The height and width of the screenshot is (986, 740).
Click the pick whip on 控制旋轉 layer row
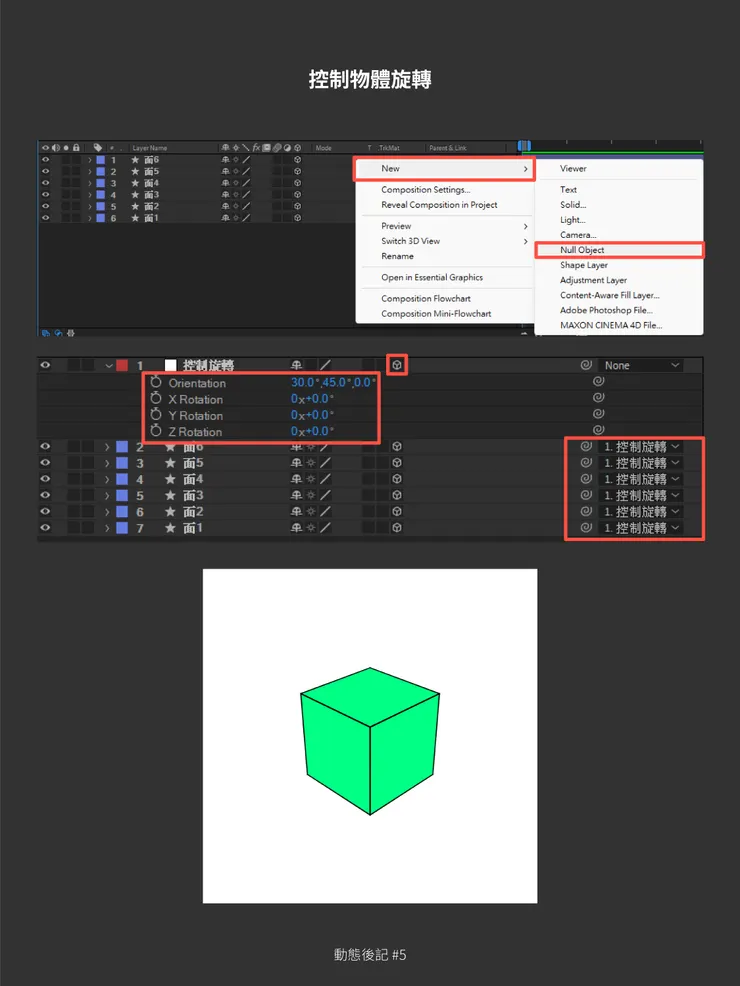click(586, 365)
